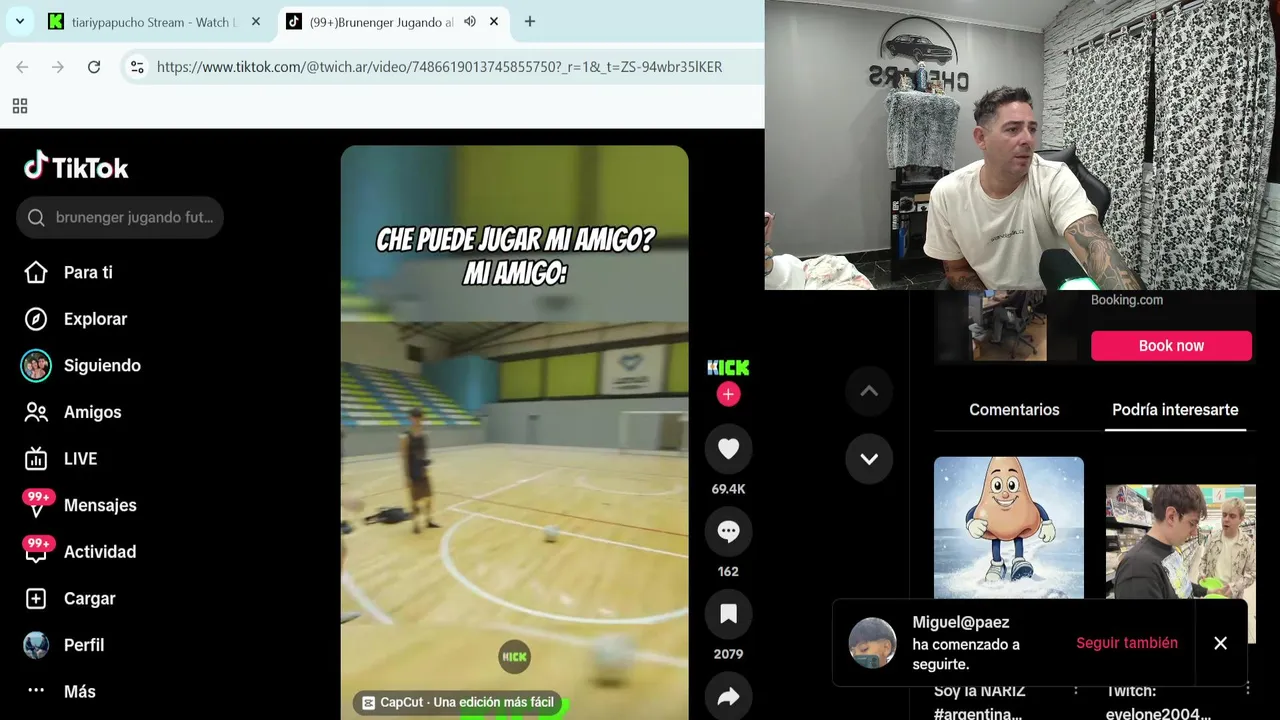The width and height of the screenshot is (1280, 720).
Task: Click the Book now button
Action: pyautogui.click(x=1171, y=346)
